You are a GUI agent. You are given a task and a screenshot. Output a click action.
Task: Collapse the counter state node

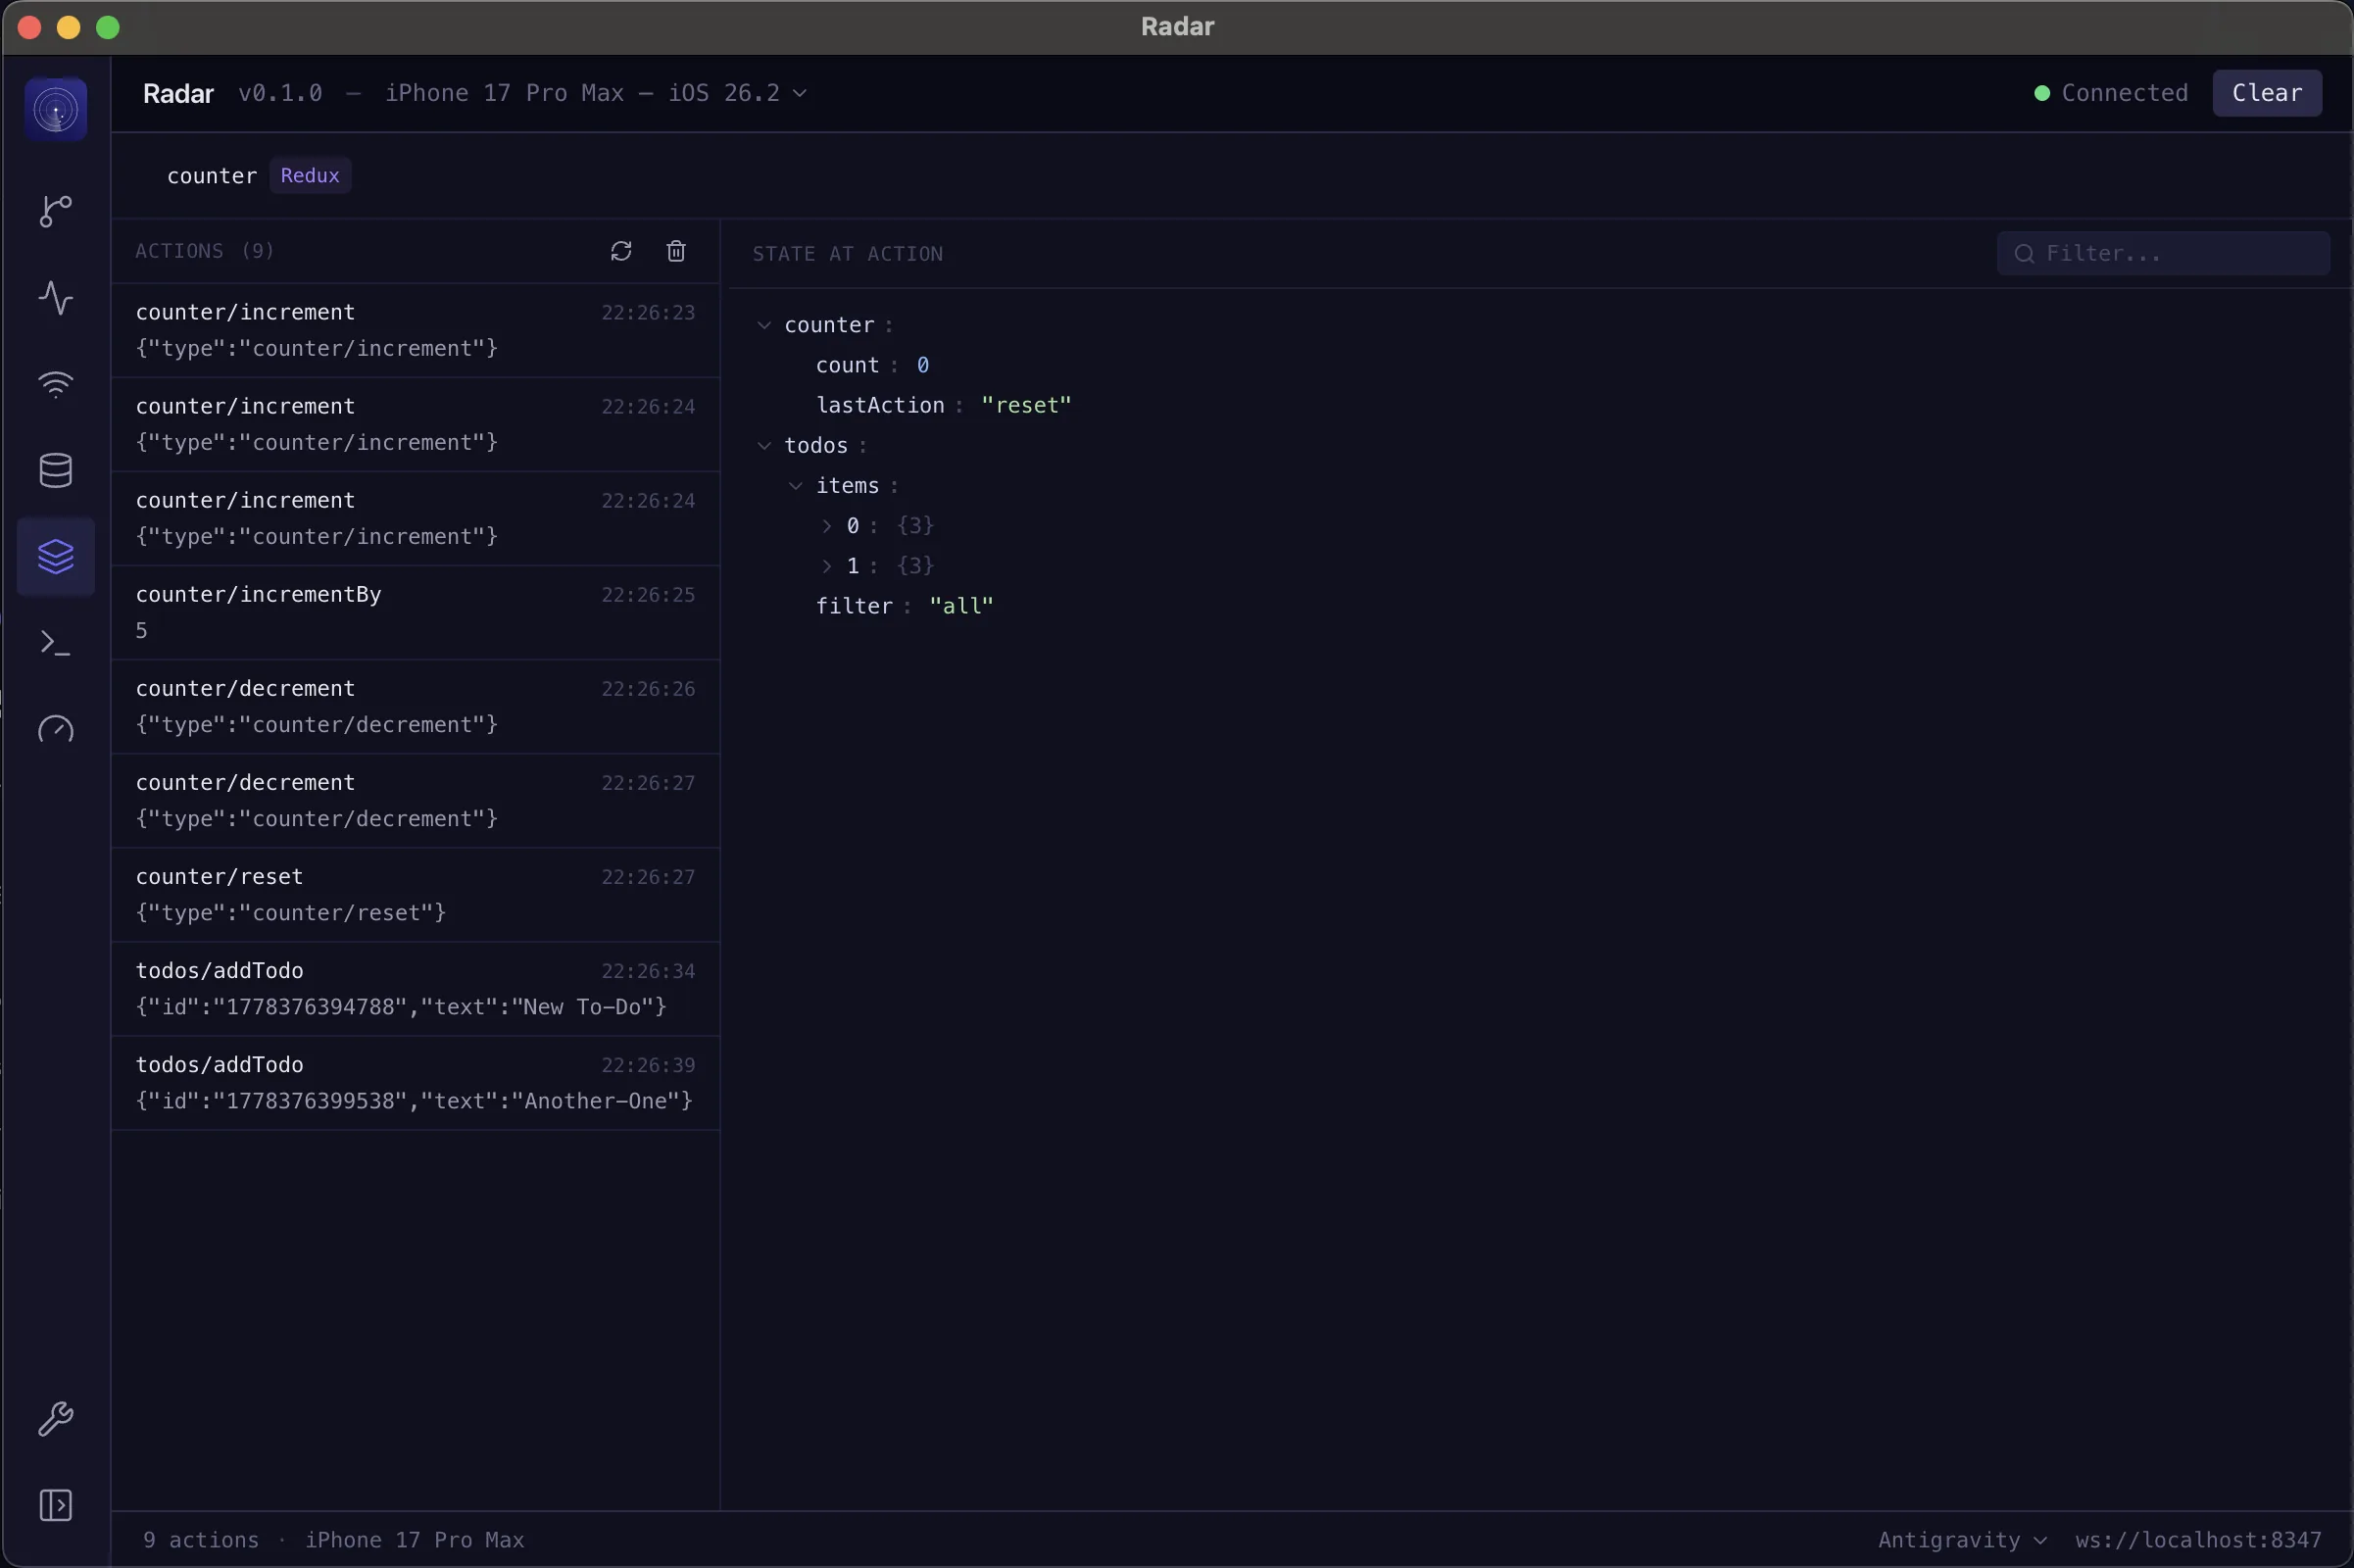tap(764, 325)
